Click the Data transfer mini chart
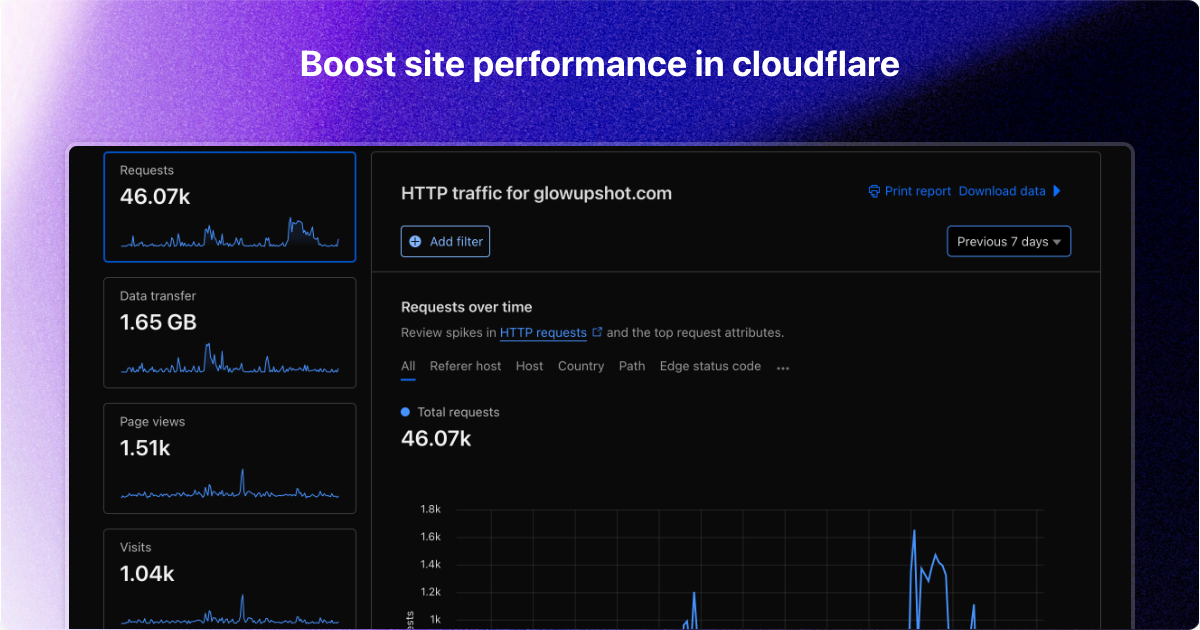Image resolution: width=1200 pixels, height=630 pixels. [229, 361]
